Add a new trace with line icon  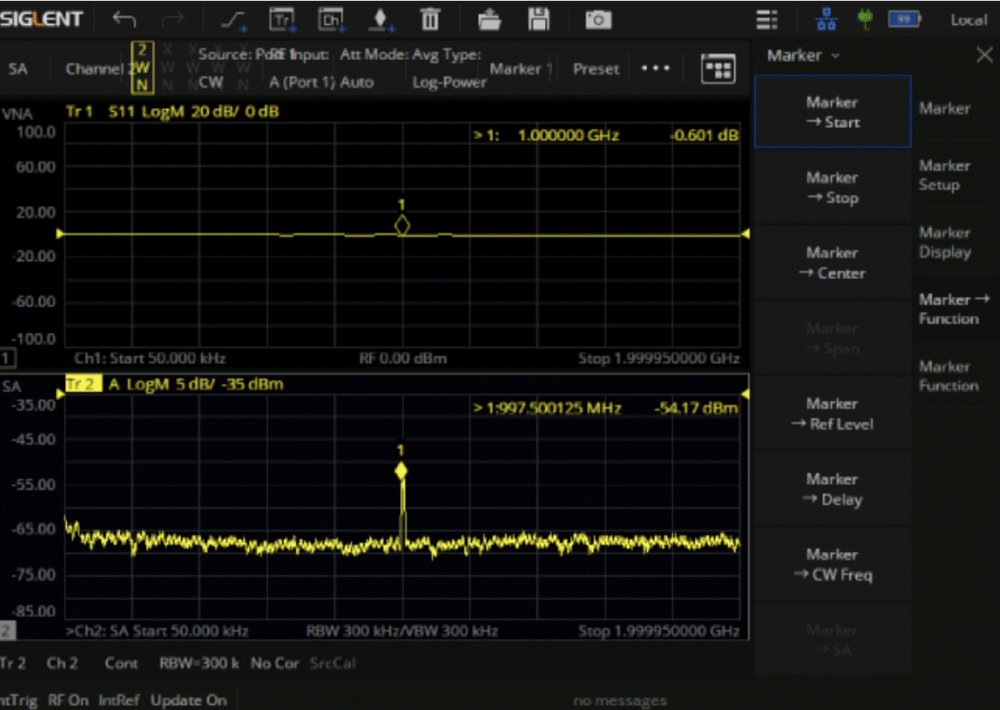[x=233, y=20]
